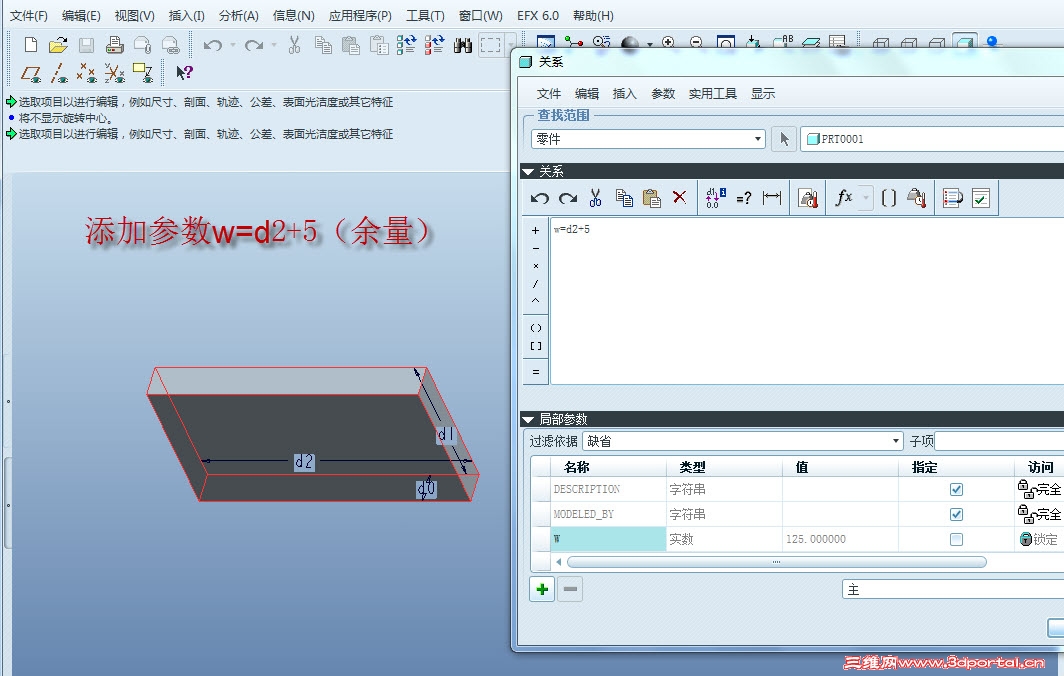This screenshot has height=676, width=1064.
Task: Open the 分析(A) menu
Action: coord(239,16)
